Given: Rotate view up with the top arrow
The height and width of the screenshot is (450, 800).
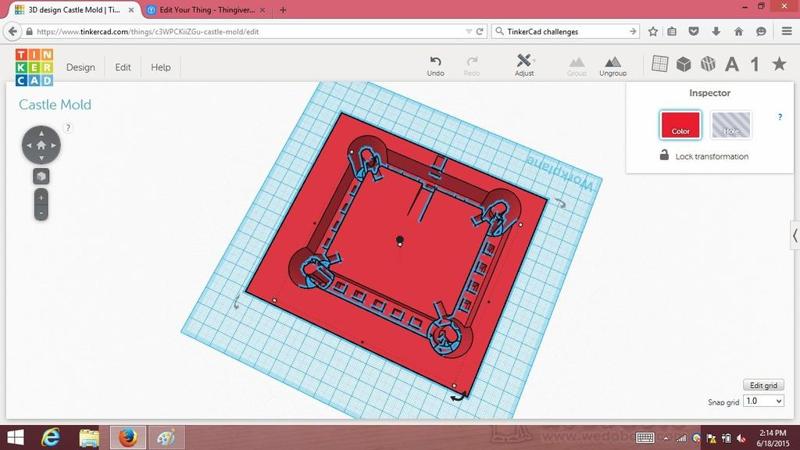Looking at the screenshot, I should point(41,133).
